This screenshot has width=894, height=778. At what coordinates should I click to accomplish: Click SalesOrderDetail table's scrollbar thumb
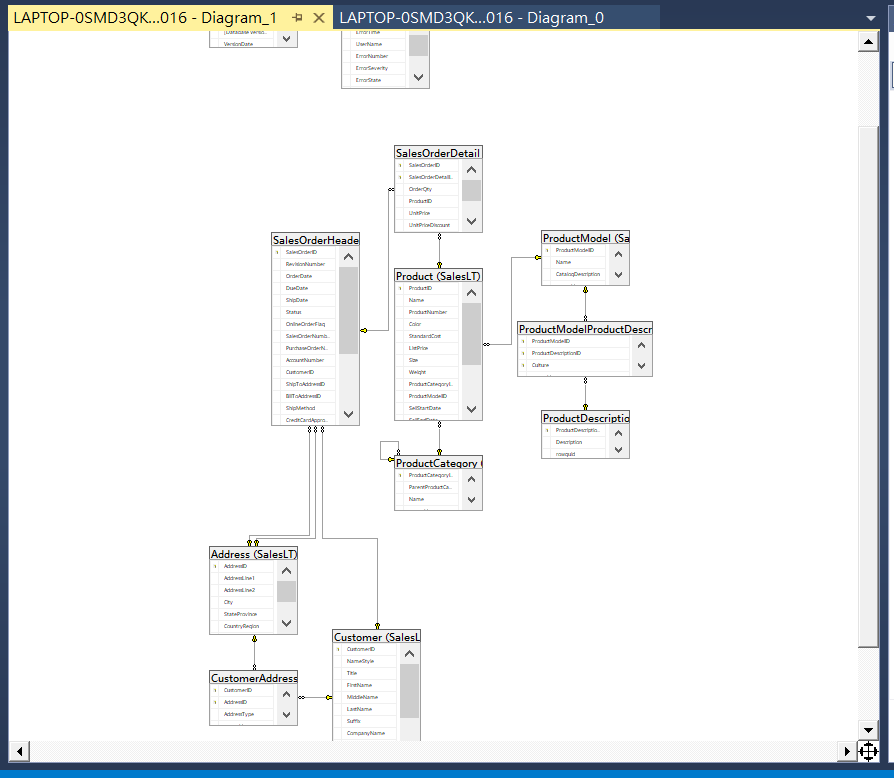pos(472,190)
